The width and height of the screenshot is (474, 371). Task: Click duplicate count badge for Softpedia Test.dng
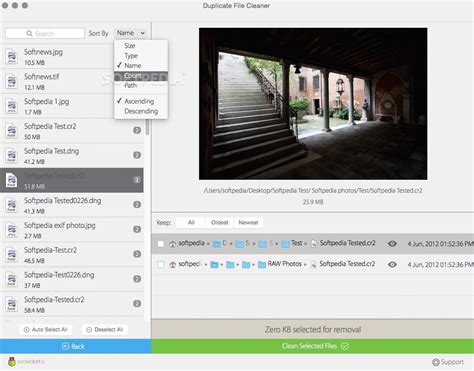(137, 155)
